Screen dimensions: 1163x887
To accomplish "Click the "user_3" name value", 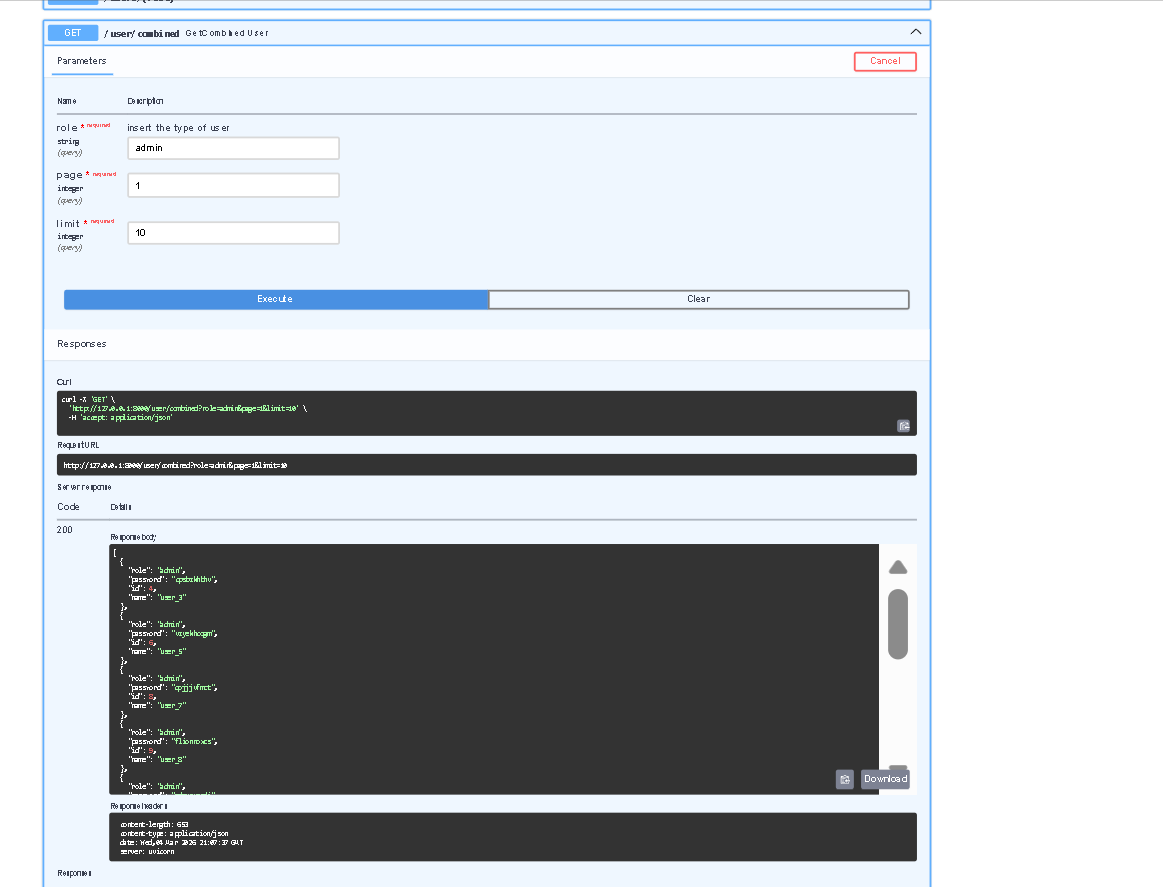I will (173, 598).
